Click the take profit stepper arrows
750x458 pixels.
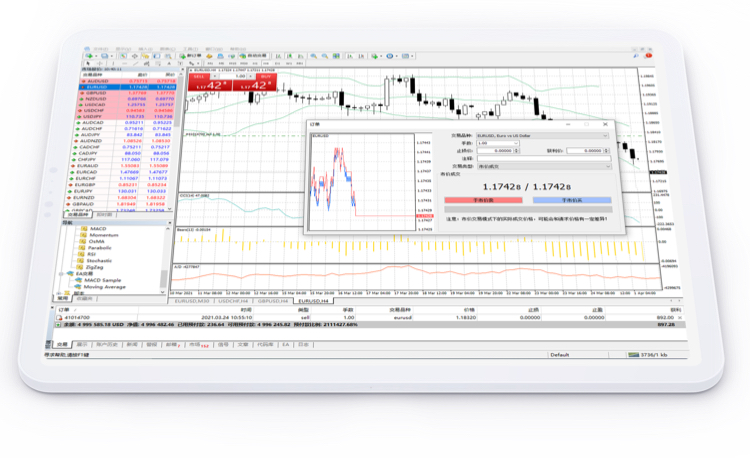click(607, 151)
